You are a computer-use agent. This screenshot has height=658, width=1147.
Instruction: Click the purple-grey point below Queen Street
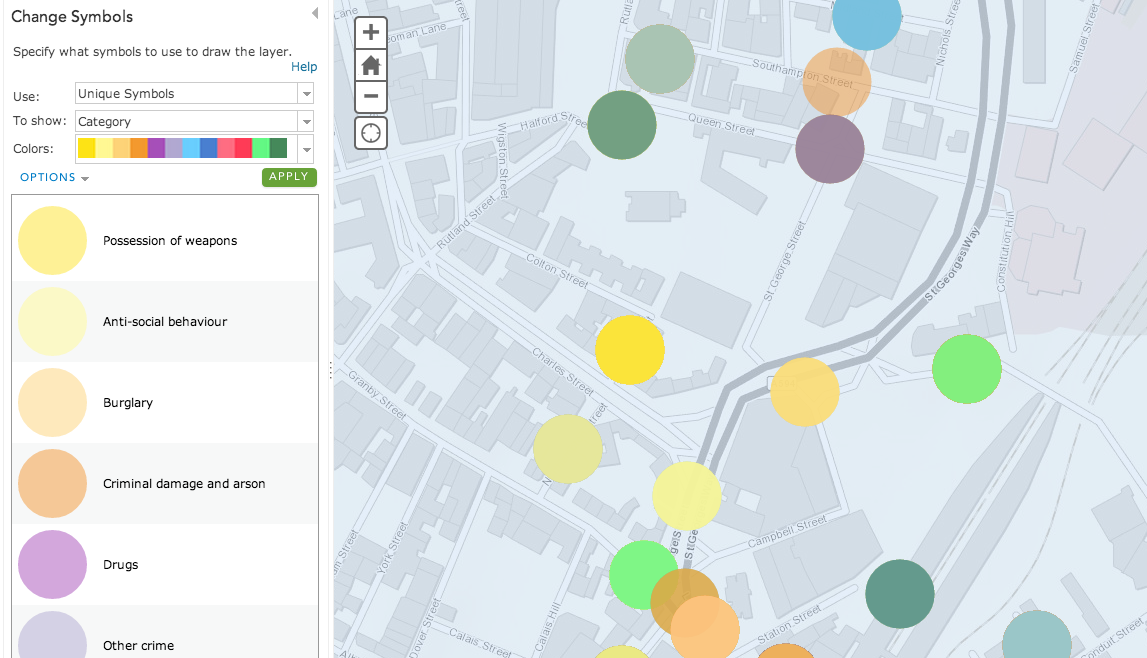[x=830, y=149]
